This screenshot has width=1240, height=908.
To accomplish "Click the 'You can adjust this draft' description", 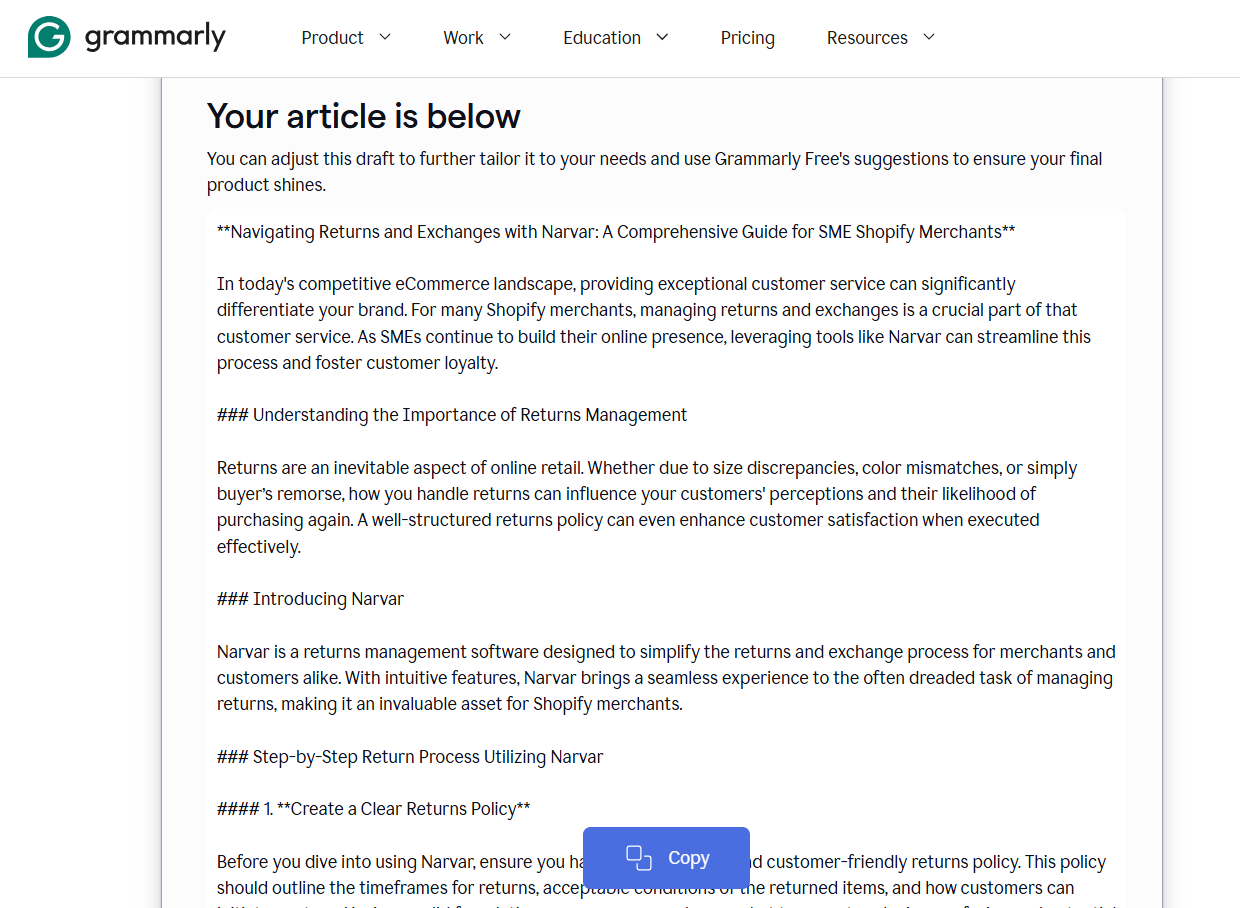I will point(655,172).
